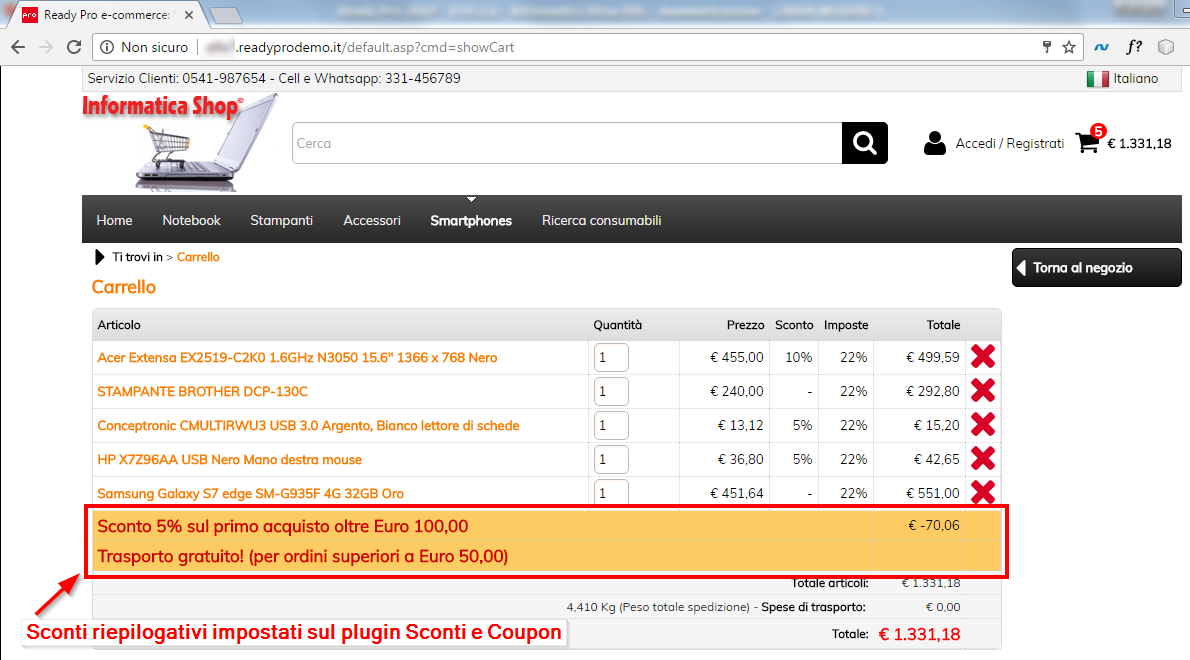Click the browser back arrow
This screenshot has width=1190, height=660.
pyautogui.click(x=18, y=47)
